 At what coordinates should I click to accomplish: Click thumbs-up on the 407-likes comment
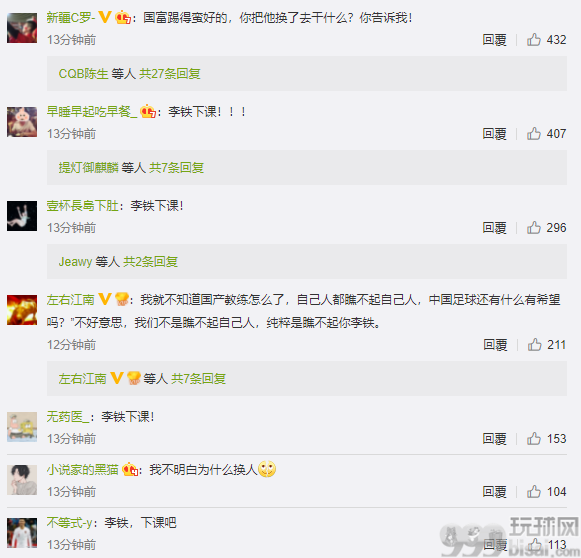click(534, 133)
